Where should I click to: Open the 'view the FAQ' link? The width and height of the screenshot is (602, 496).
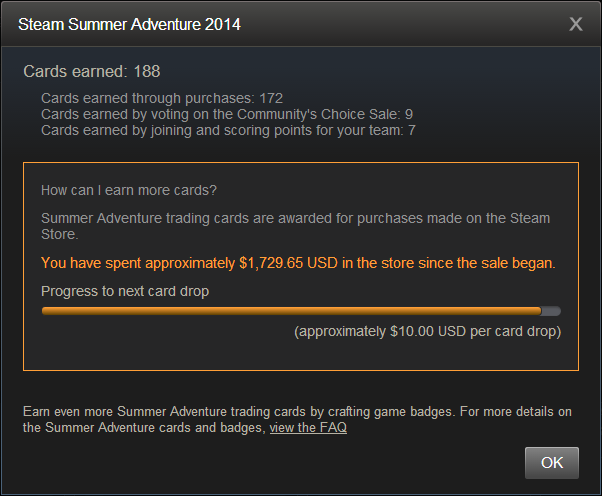pyautogui.click(x=308, y=428)
